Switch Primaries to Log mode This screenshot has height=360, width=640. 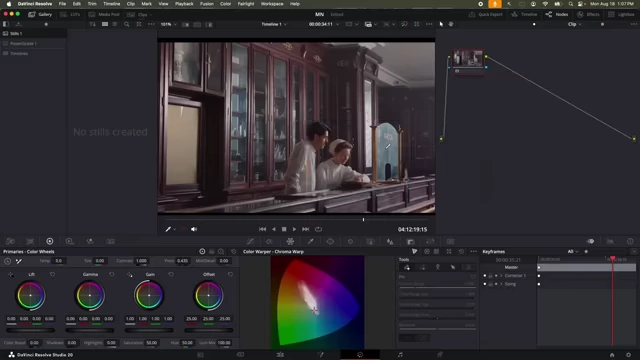(x=221, y=251)
